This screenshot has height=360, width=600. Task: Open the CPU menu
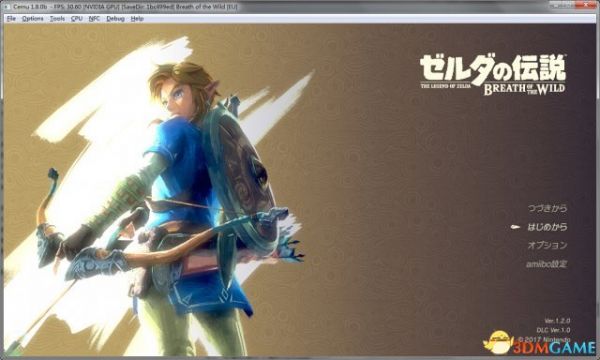(77, 18)
